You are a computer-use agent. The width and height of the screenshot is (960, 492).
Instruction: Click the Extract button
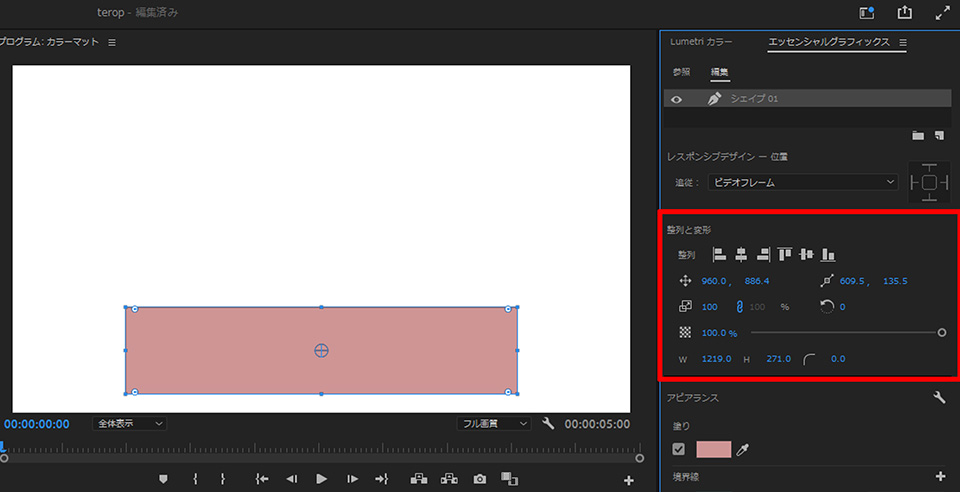[x=449, y=479]
